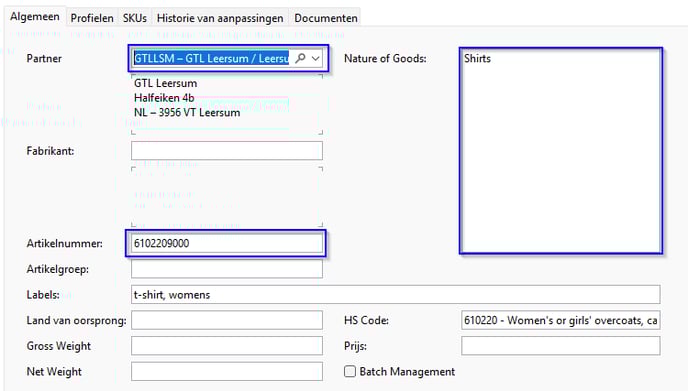Open the Documenten tab
The image size is (688, 391).
click(x=326, y=18)
